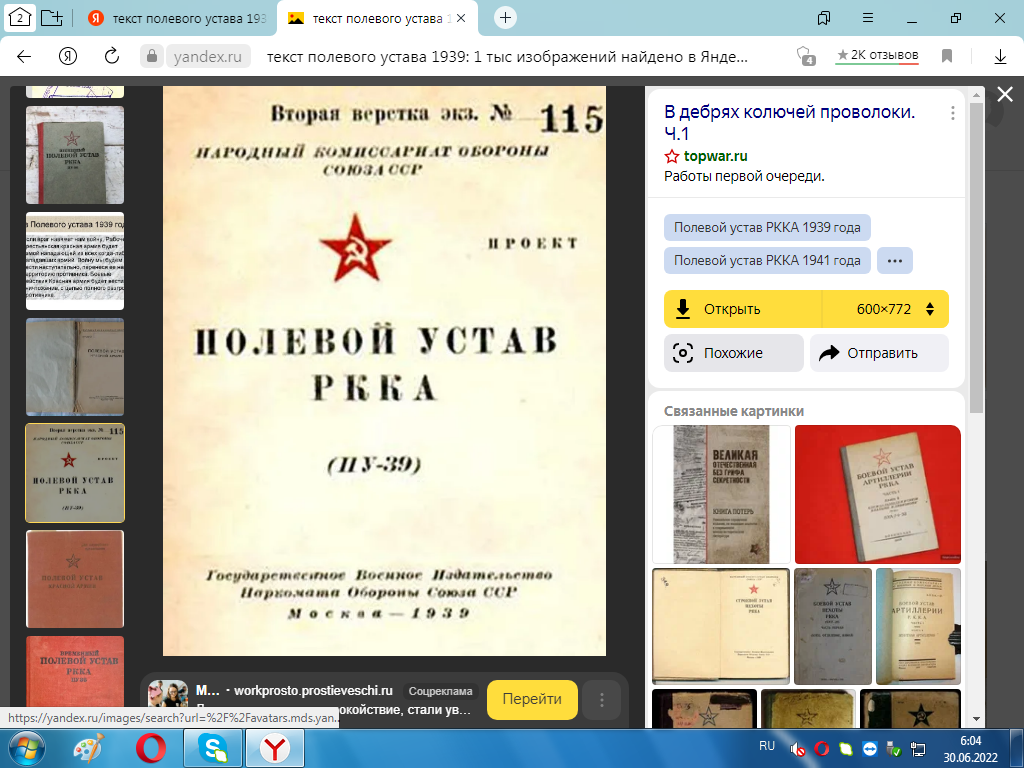Open the title link В дебрях колючей проволоки
This screenshot has height=768, width=1024.
click(790, 122)
